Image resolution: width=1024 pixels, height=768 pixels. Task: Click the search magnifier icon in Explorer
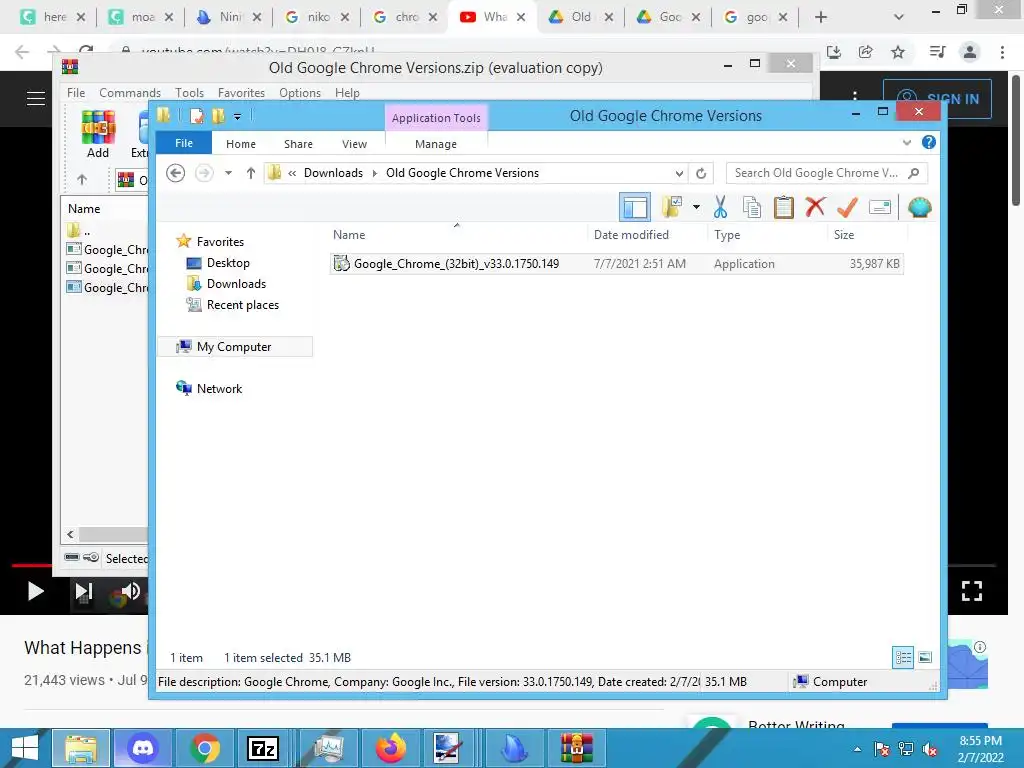(914, 173)
